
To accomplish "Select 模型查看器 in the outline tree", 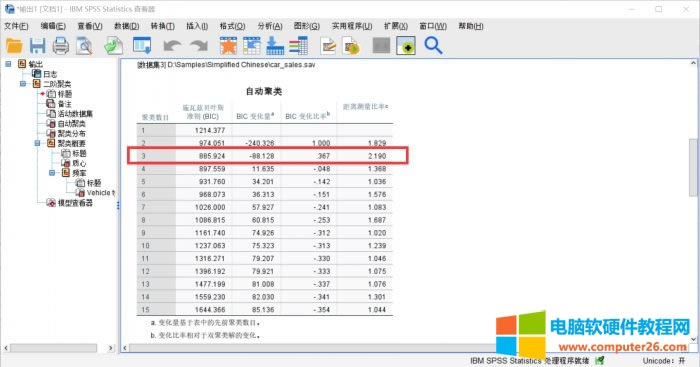I will point(75,203).
